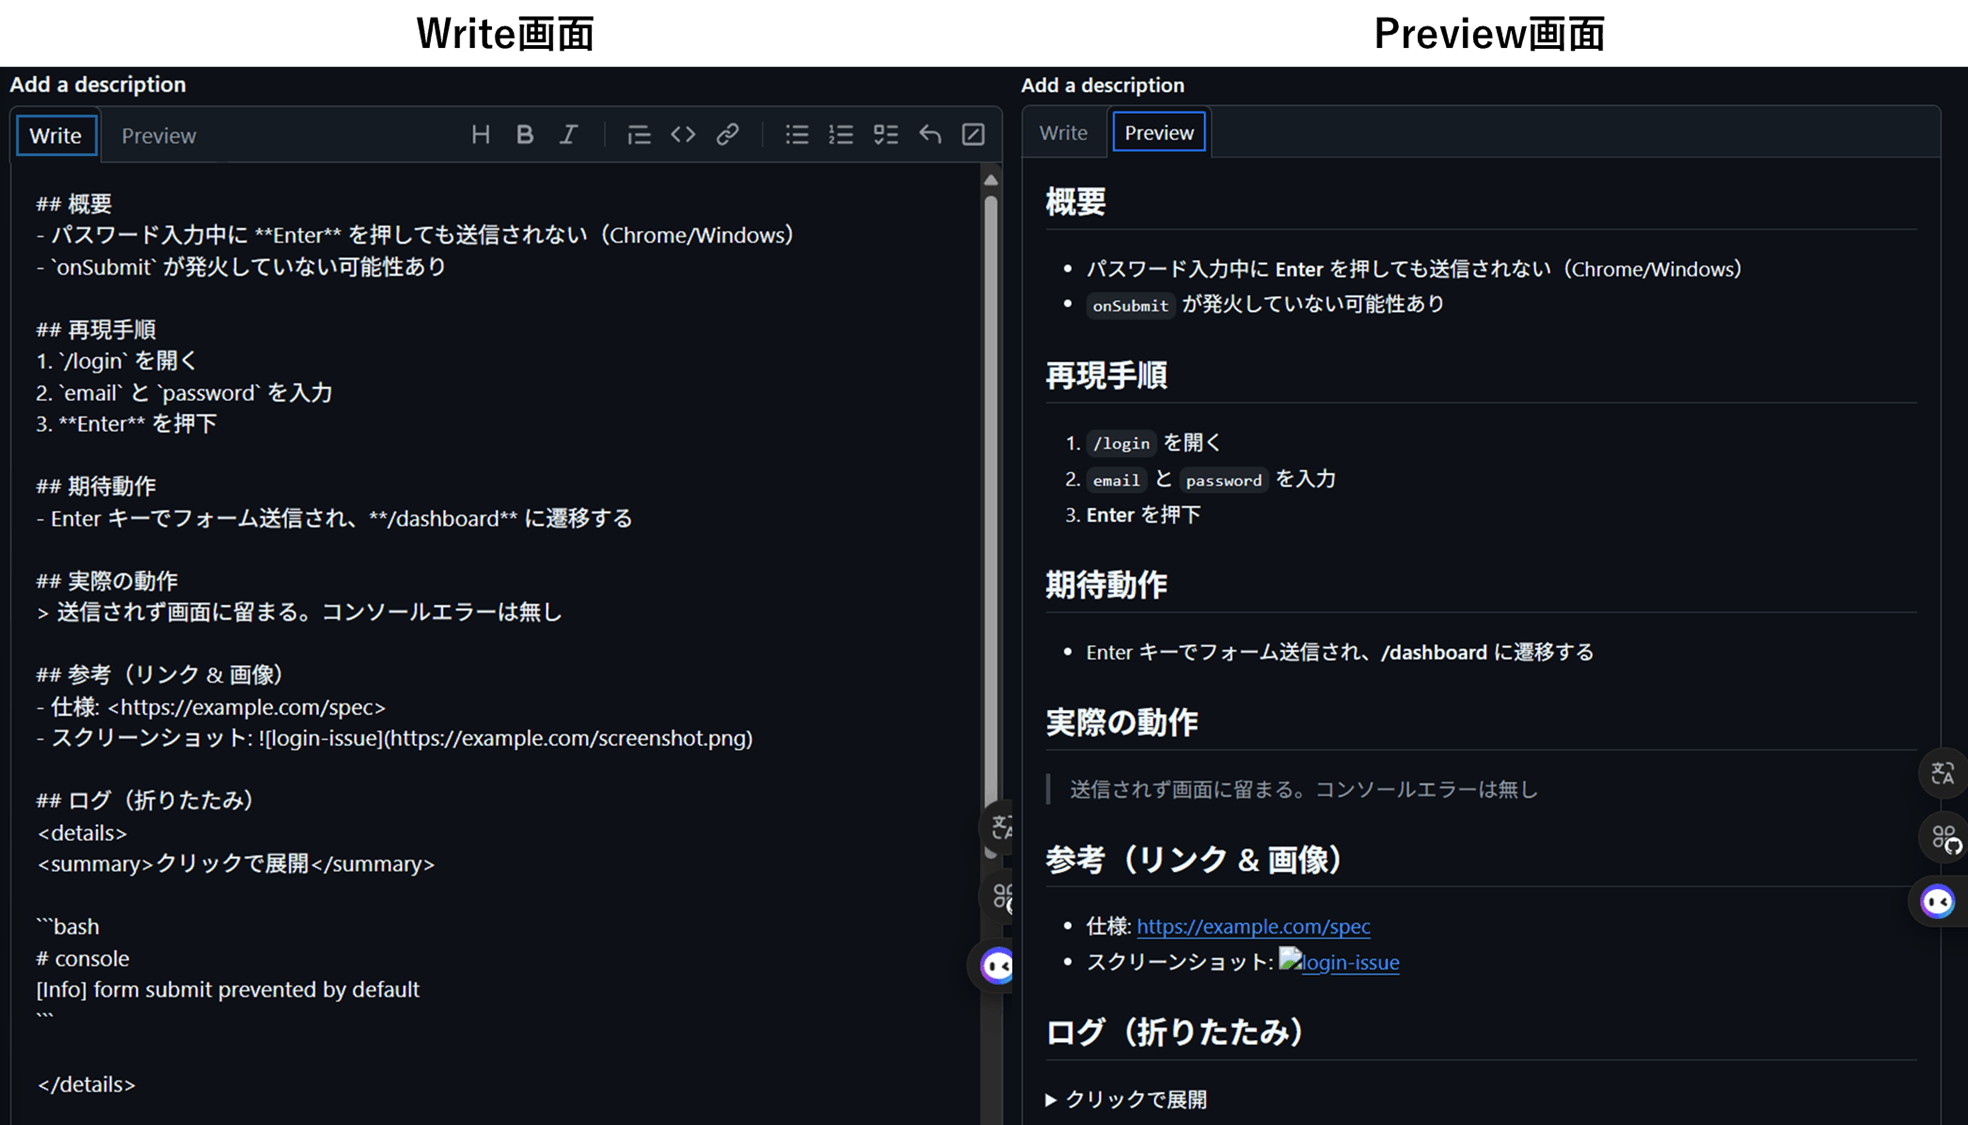
Task: Click the password code chip in the preview
Action: [x=1224, y=480]
